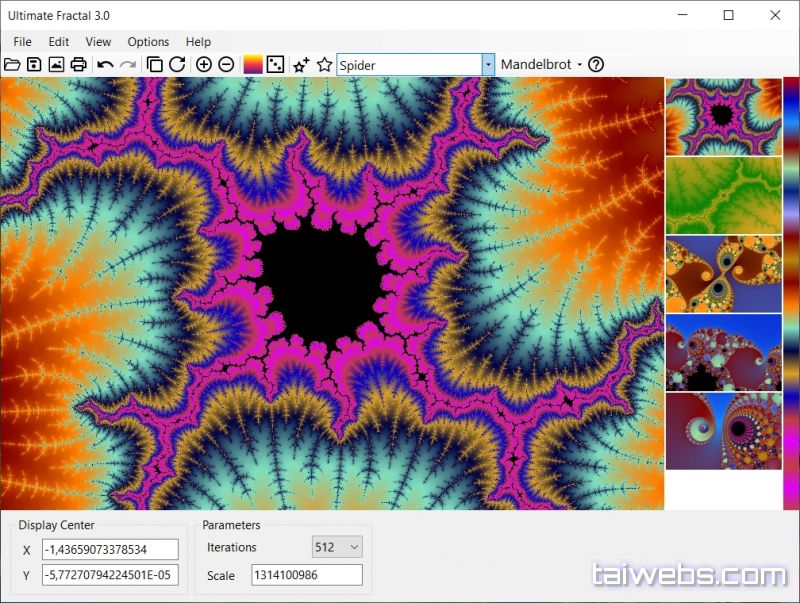800x603 pixels.
Task: Click the Open file folder icon
Action: click(12, 65)
